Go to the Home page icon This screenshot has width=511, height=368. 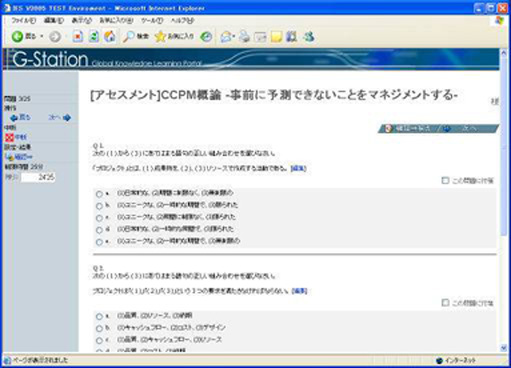tap(110, 37)
